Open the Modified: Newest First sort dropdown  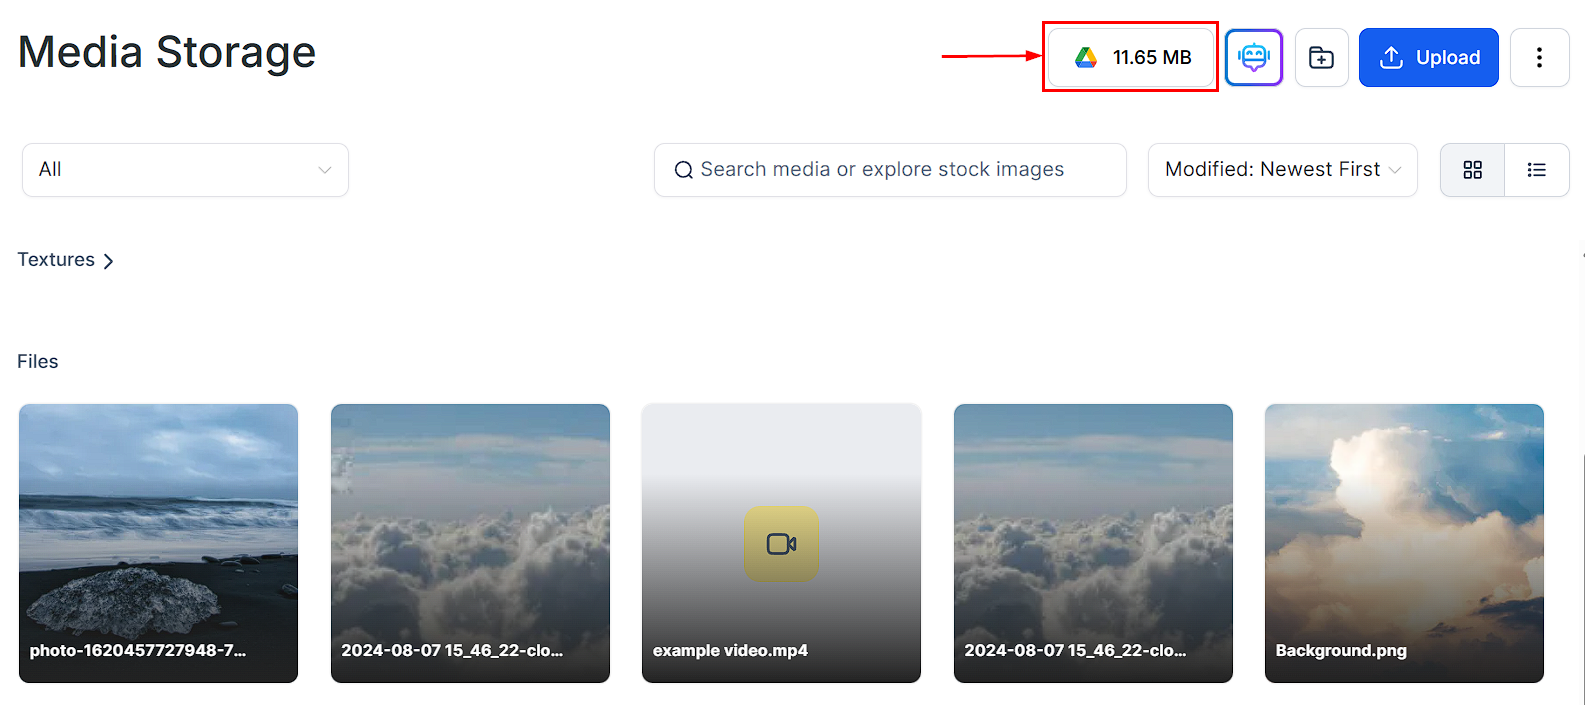1283,170
